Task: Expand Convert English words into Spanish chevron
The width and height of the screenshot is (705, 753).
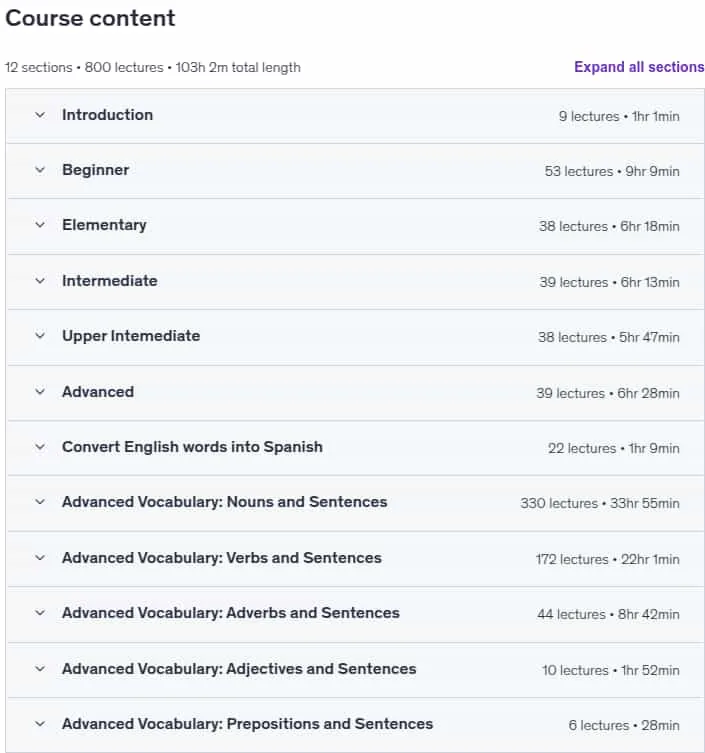Action: (x=40, y=447)
